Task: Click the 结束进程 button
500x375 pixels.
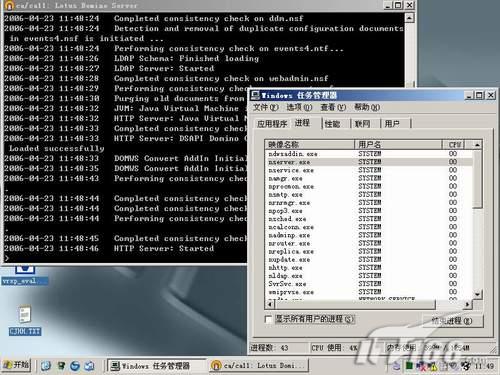Action: point(452,321)
